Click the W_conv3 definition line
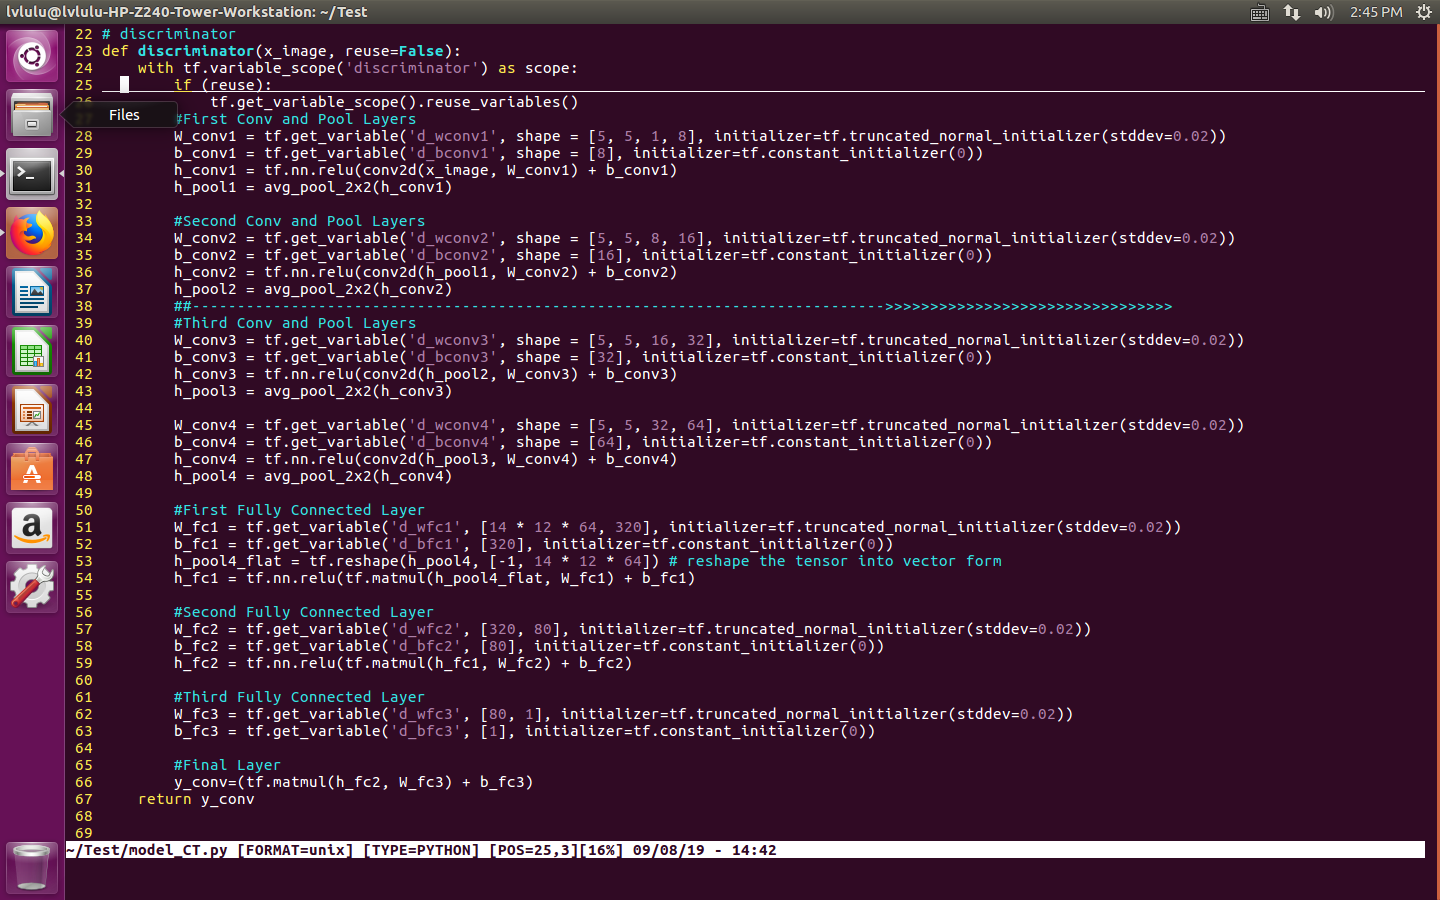 709,340
